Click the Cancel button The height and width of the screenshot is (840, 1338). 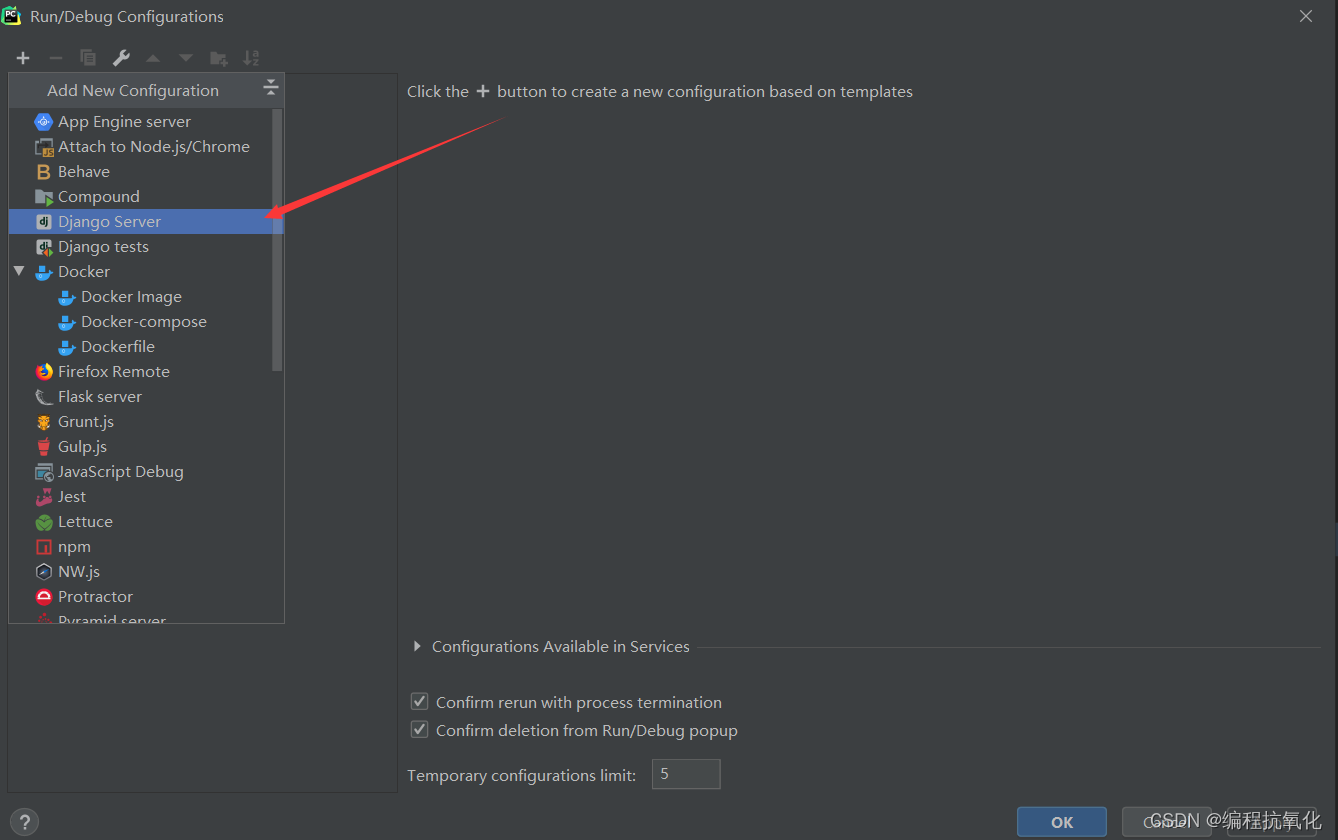(1166, 822)
